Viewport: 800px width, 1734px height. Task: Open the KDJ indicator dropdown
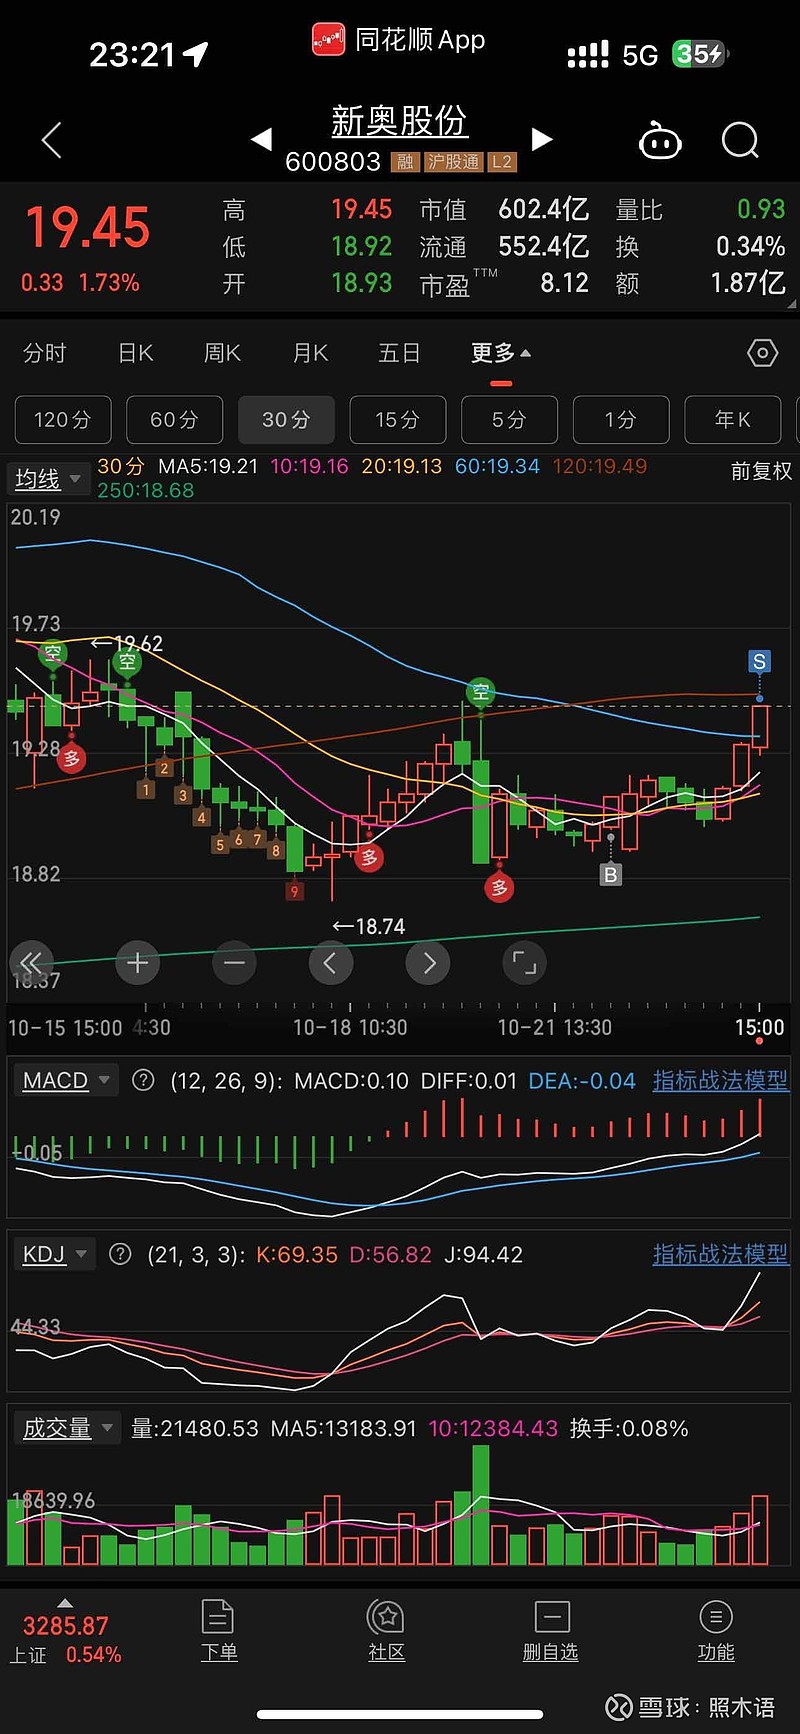[x=55, y=1254]
